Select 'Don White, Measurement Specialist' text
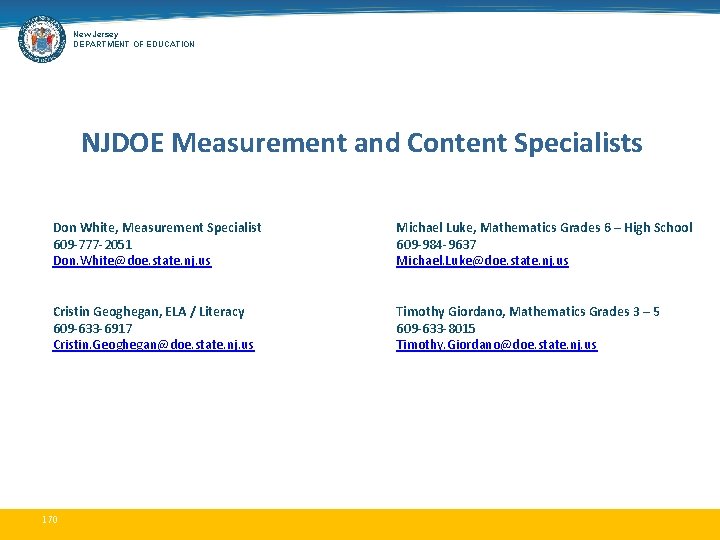 pyautogui.click(x=157, y=228)
